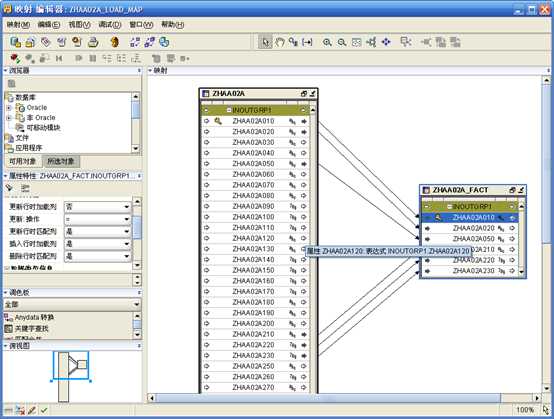Click the tag-shaped icon in the main toolbar
Screen dimensions: 554x419
(46, 42)
